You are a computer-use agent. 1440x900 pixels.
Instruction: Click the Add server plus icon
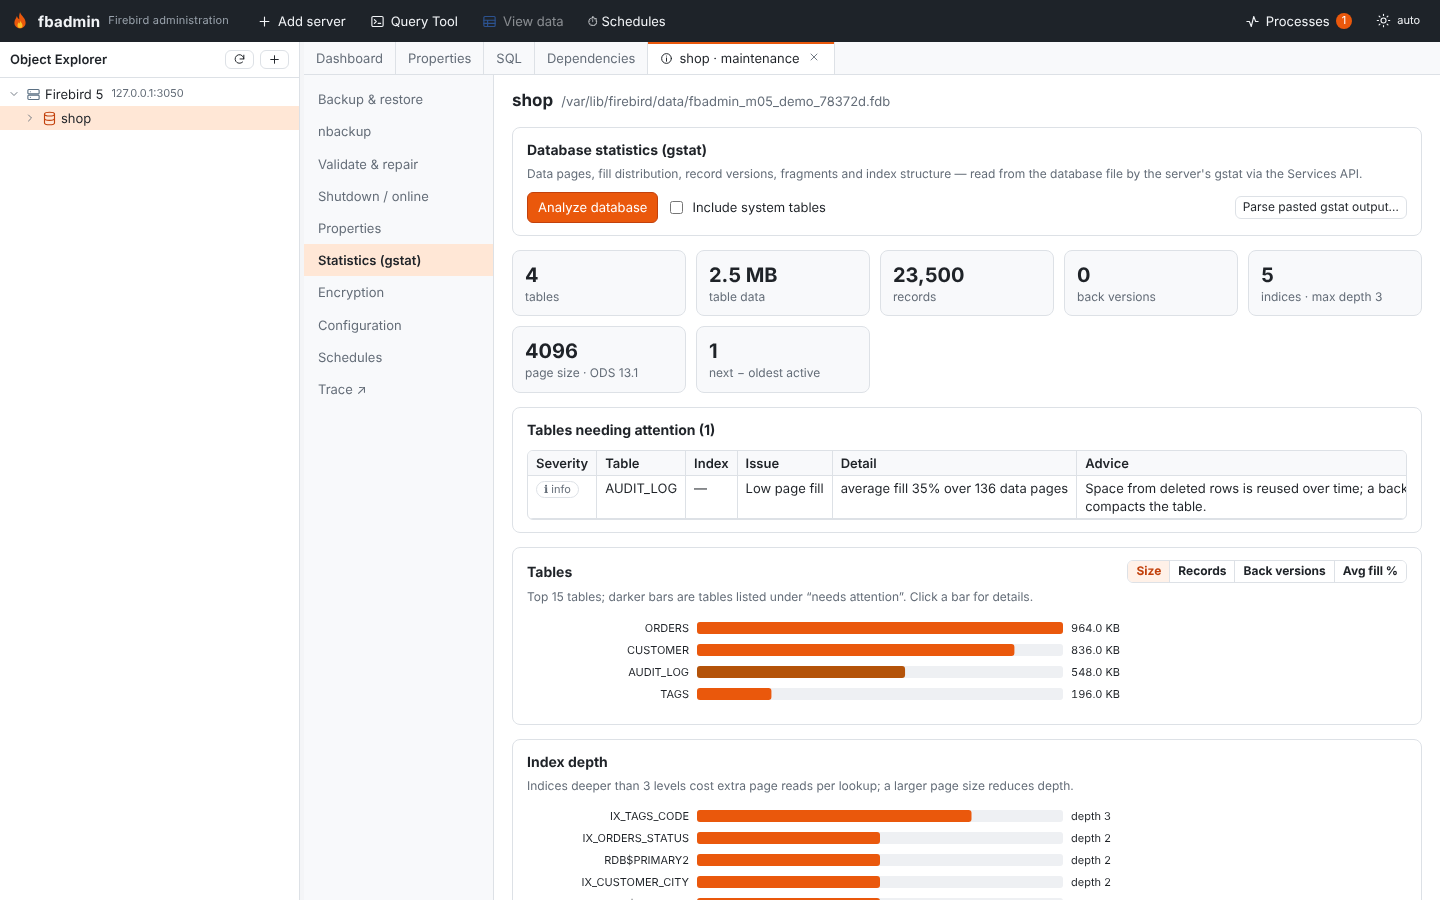(x=264, y=21)
